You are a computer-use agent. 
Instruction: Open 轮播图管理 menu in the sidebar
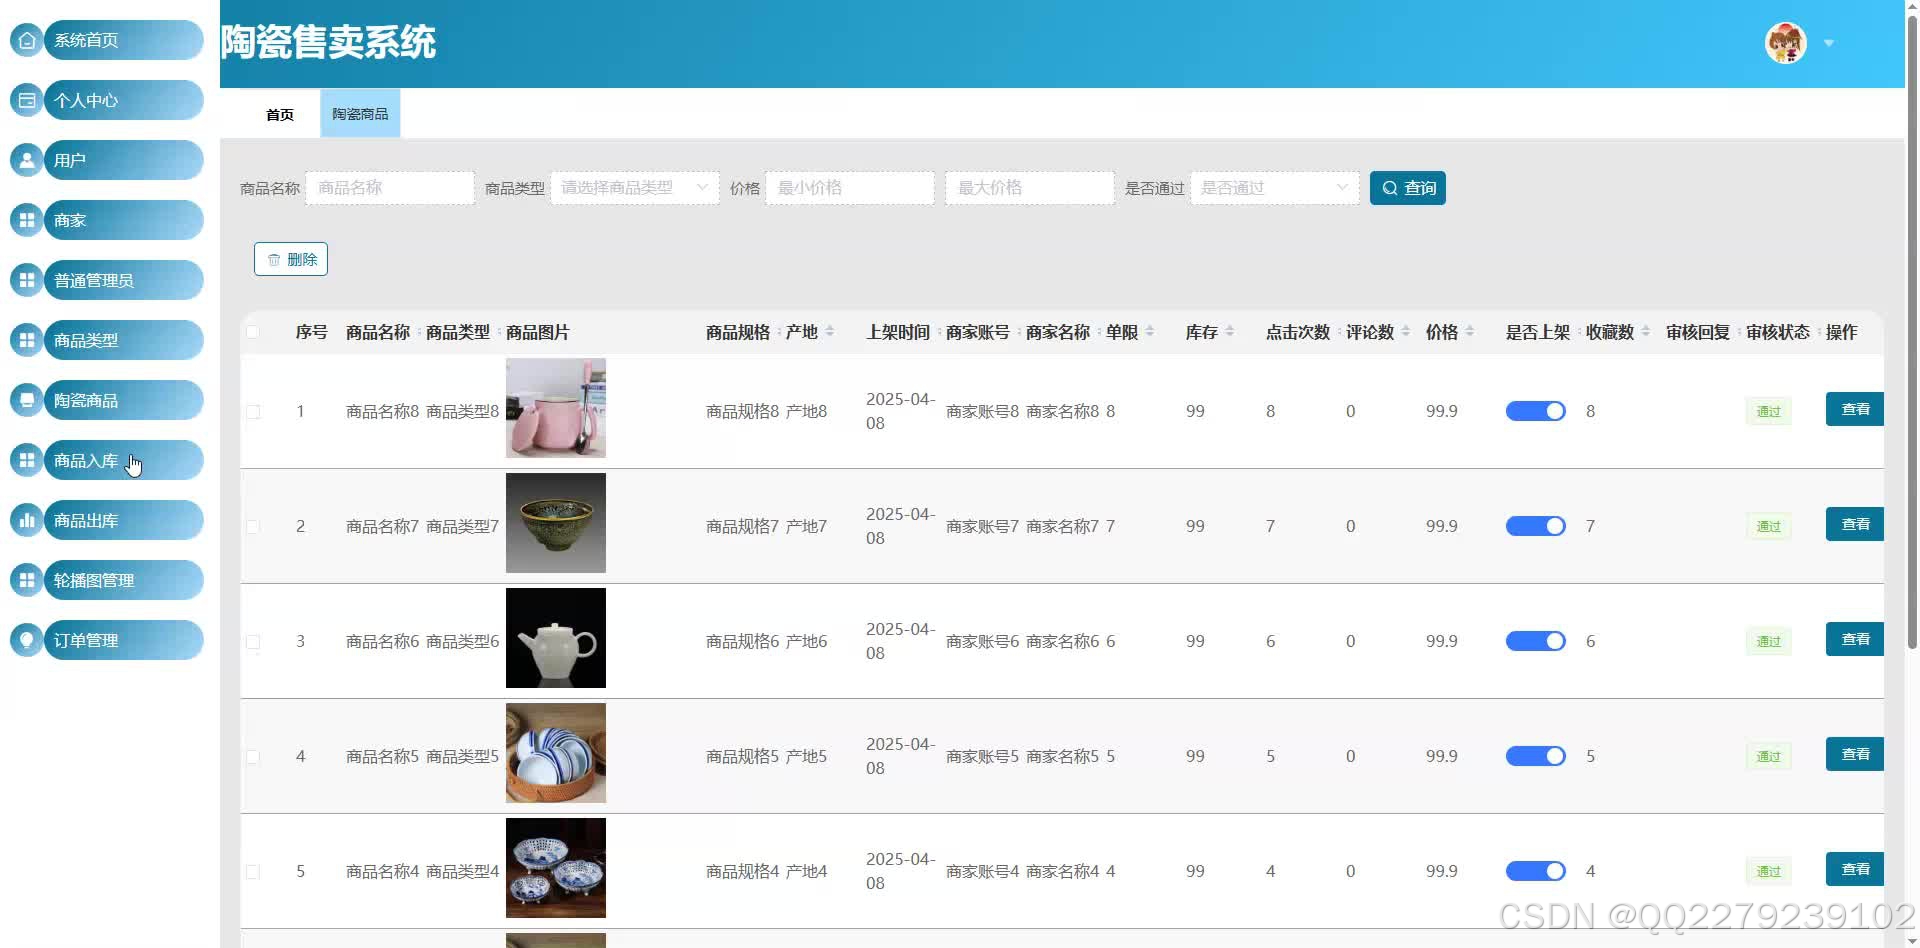(124, 580)
